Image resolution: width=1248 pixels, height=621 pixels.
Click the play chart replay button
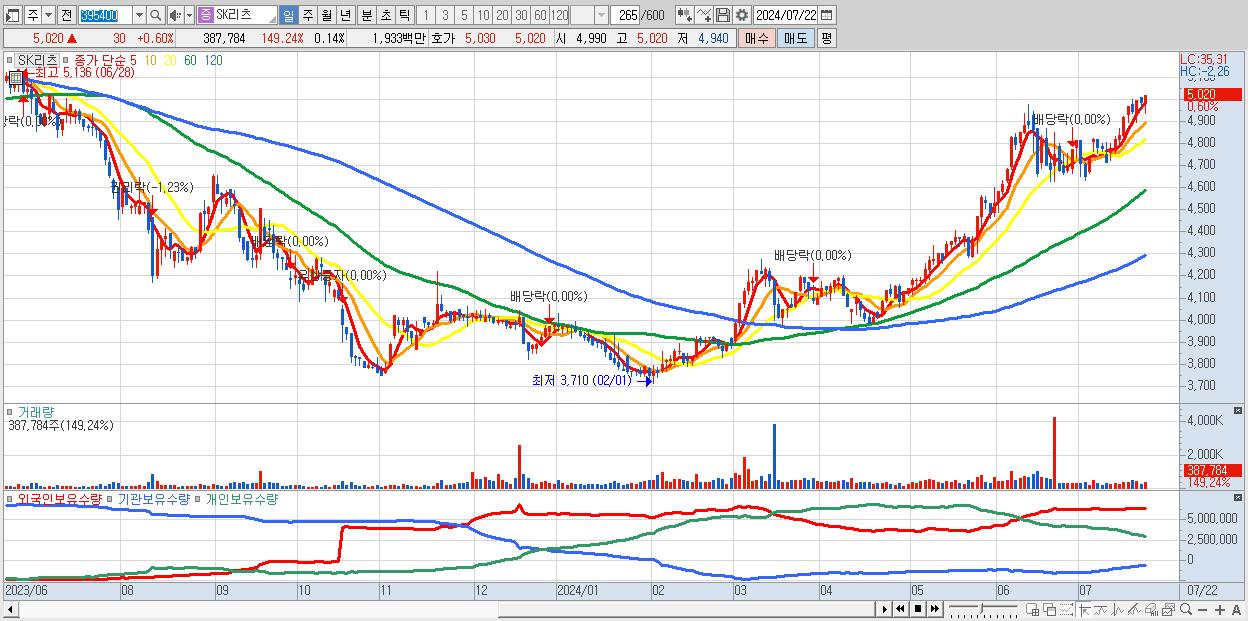pos(884,609)
